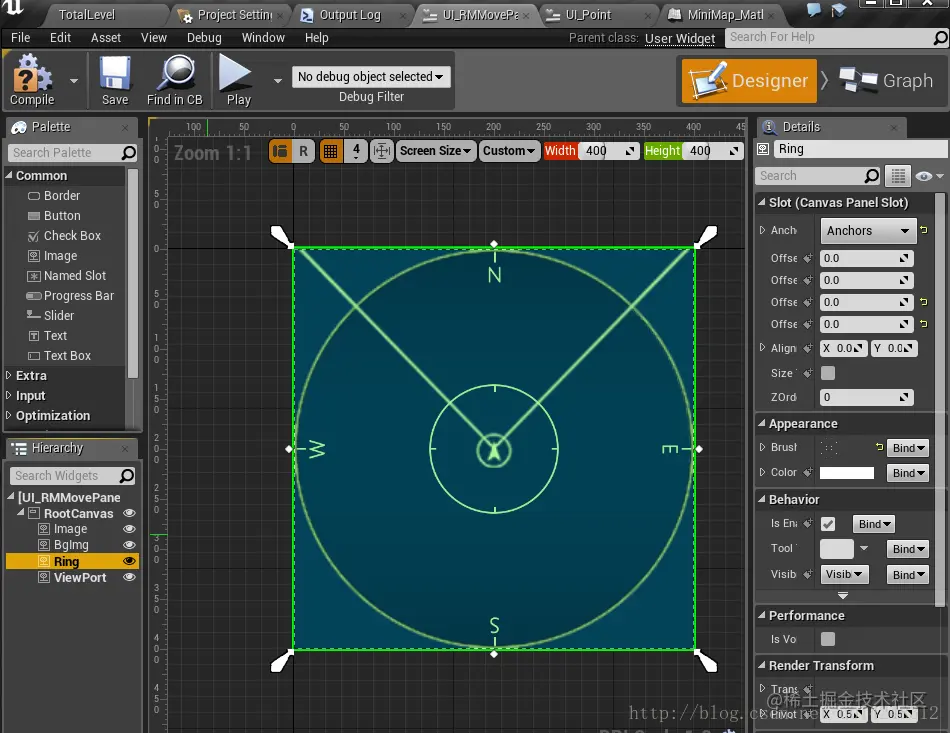Click the R respect locks button
The width and height of the screenshot is (950, 733).
[303, 151]
